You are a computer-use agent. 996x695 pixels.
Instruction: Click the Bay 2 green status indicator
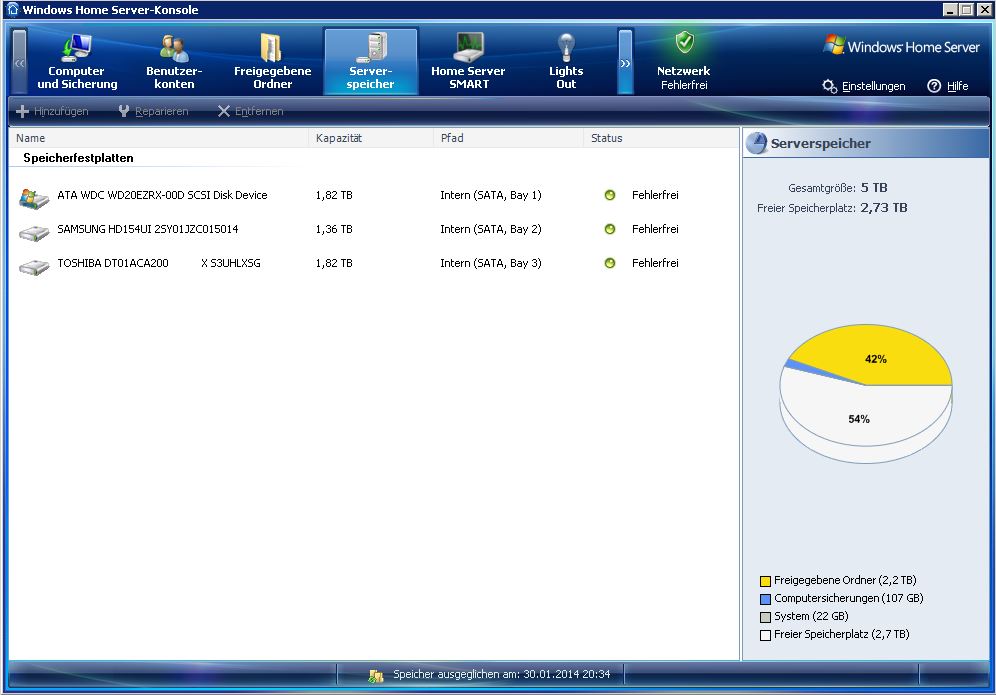(x=610, y=229)
